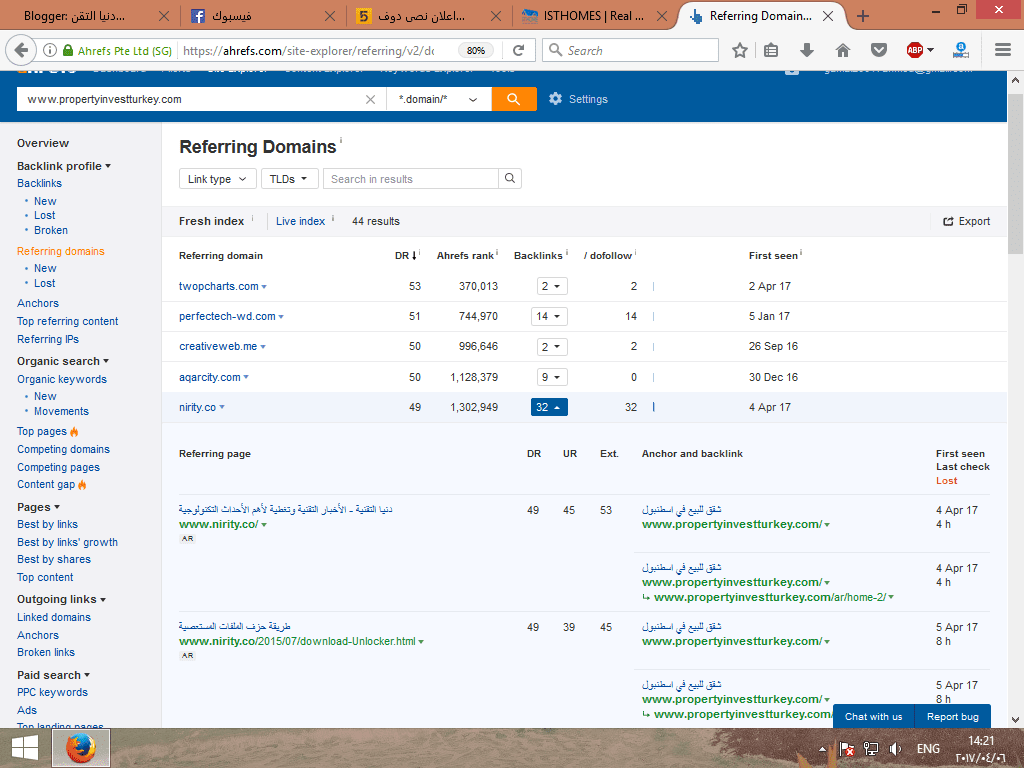Open Settings gear next to search
The width and height of the screenshot is (1024, 768).
[577, 99]
